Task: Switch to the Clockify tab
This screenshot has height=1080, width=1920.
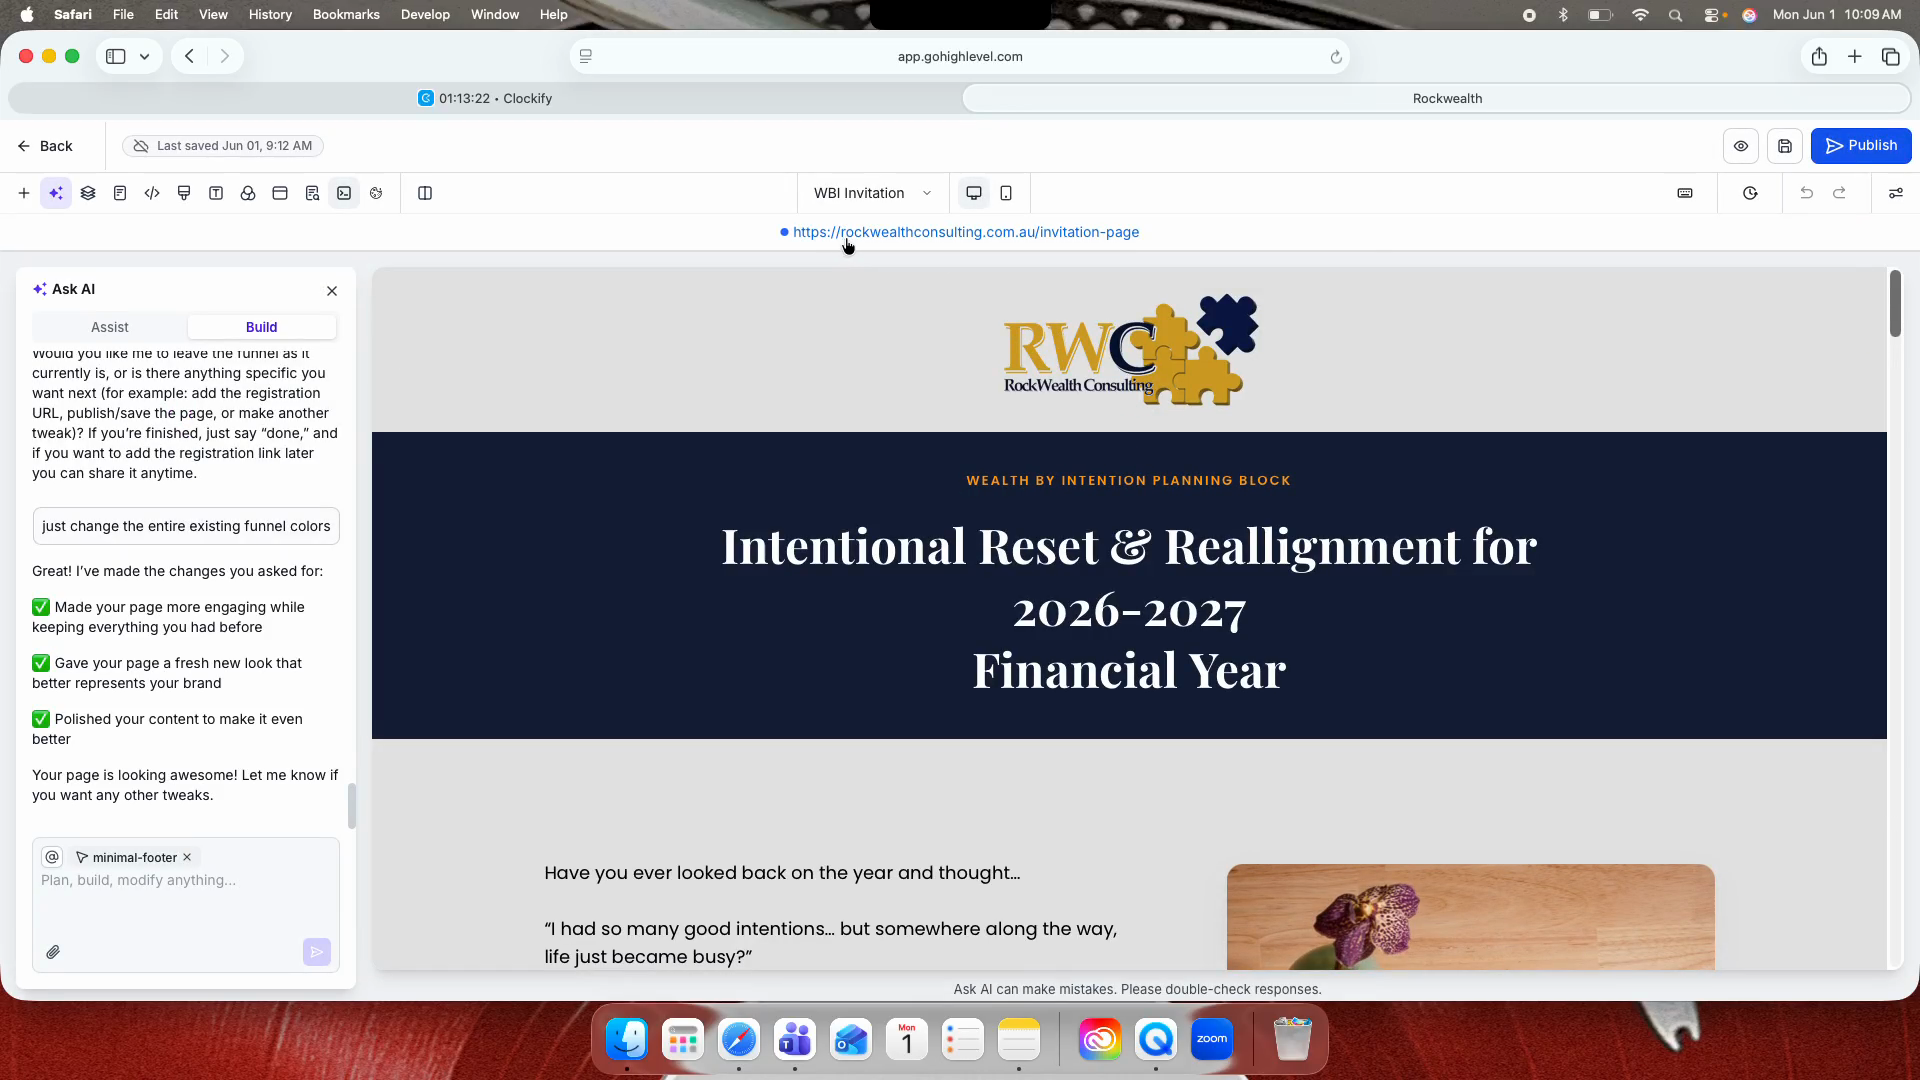Action: tap(485, 98)
